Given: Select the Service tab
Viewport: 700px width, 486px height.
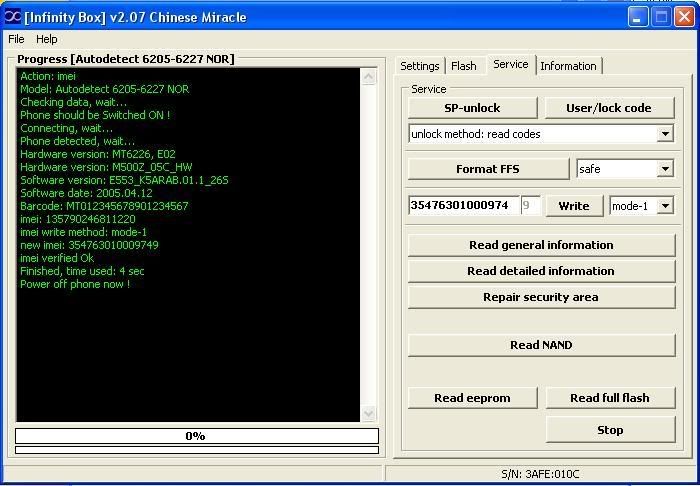Looking at the screenshot, I should pos(510,64).
